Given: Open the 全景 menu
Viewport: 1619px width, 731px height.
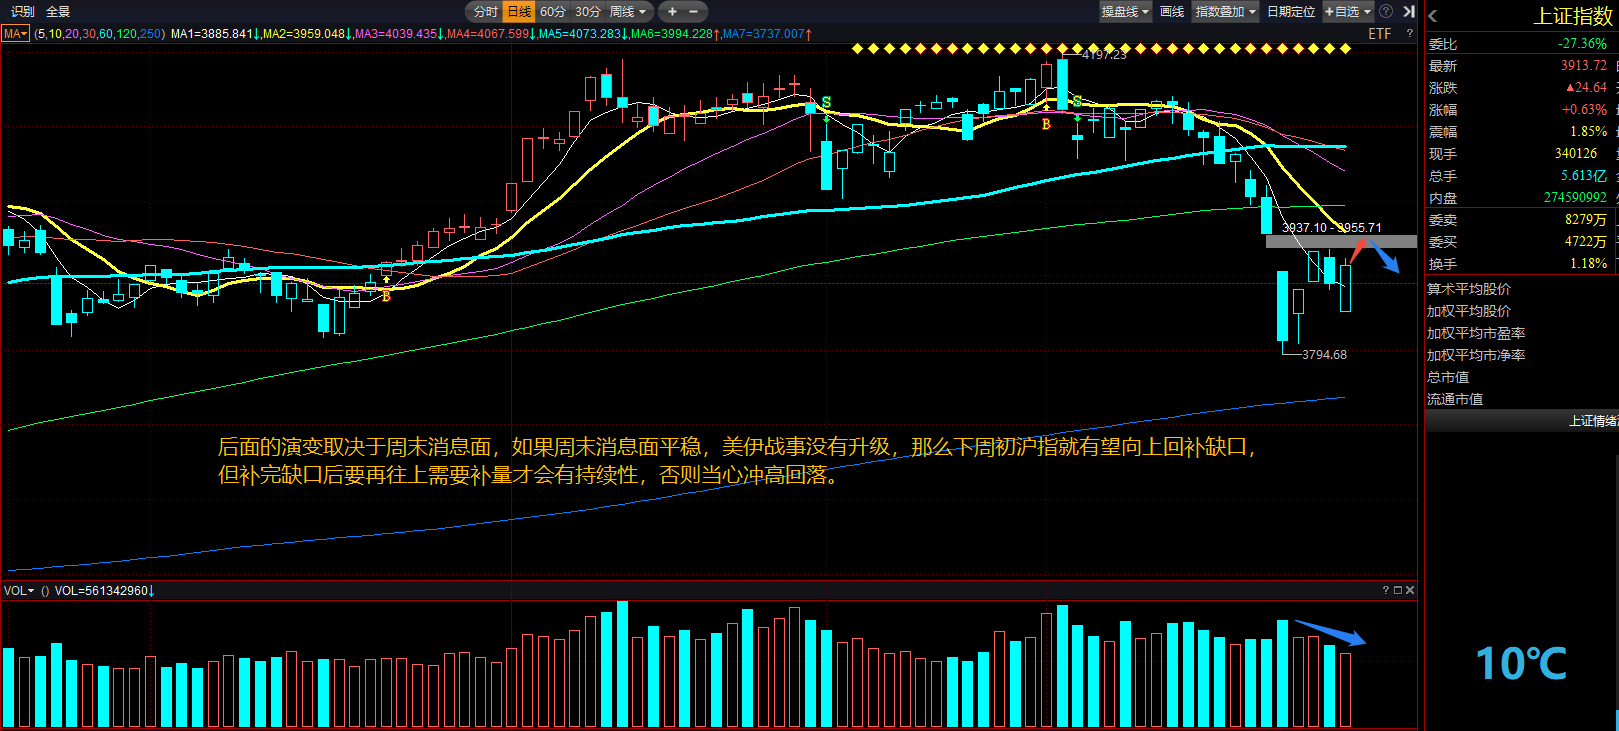Looking at the screenshot, I should click(58, 12).
